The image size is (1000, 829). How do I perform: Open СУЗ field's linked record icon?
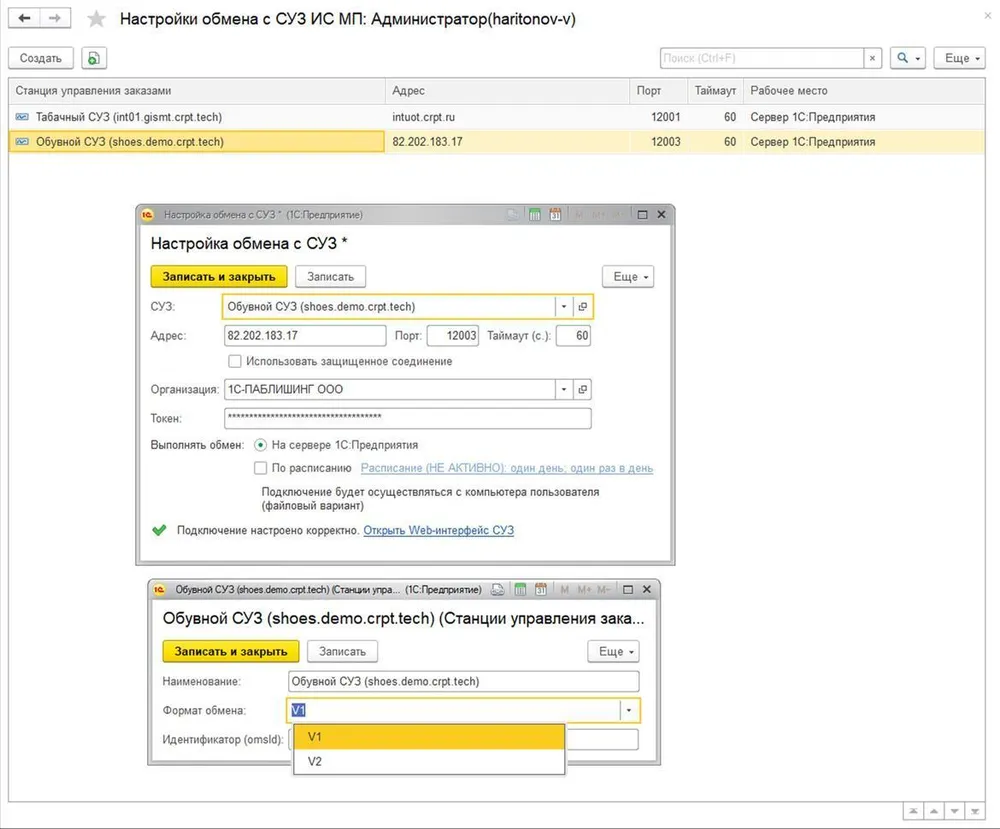click(582, 307)
